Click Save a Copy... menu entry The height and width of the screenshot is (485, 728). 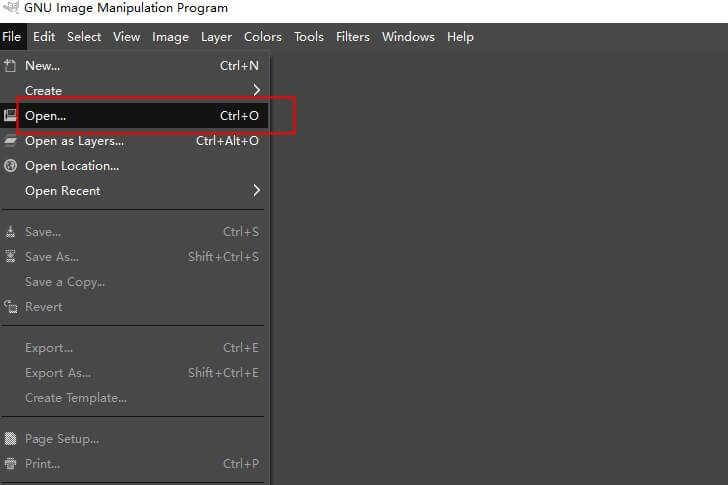pos(134,282)
